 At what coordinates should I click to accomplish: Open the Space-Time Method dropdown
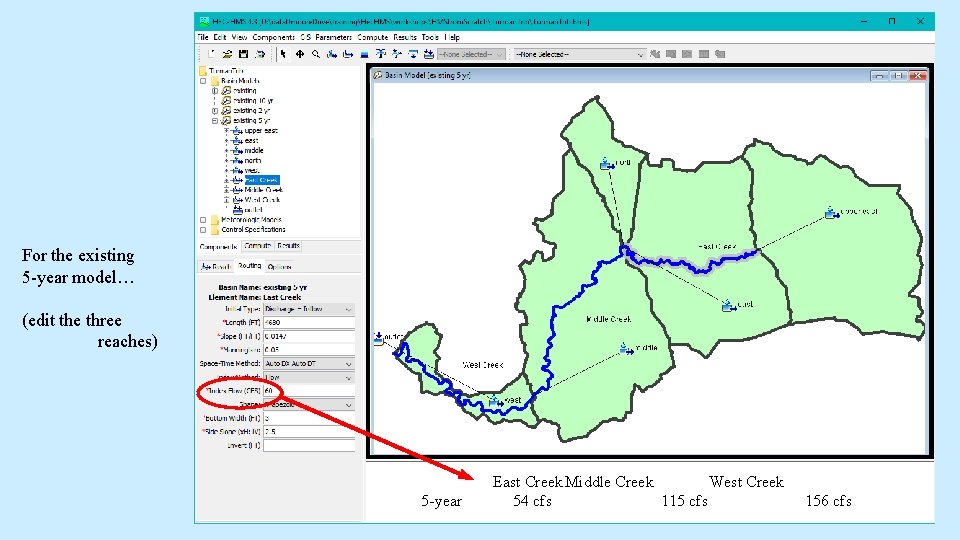pyautogui.click(x=309, y=364)
